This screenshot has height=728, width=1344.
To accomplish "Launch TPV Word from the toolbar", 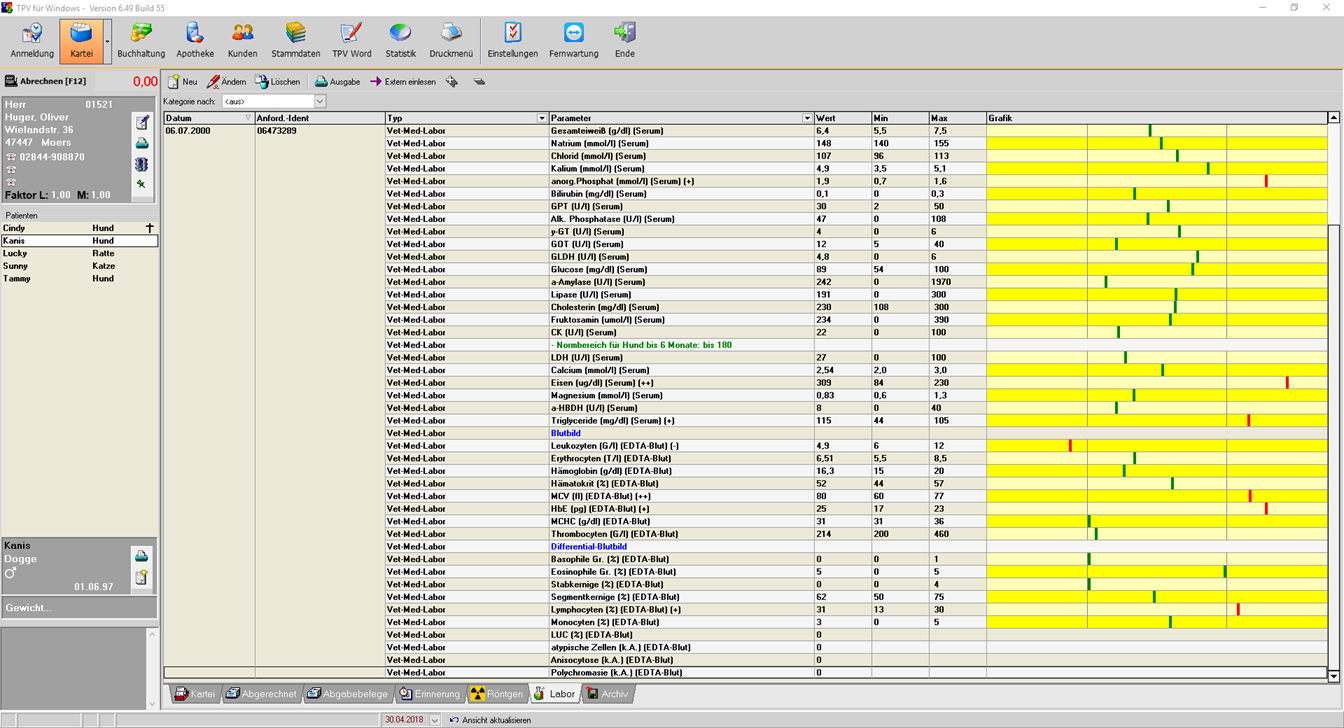I will (x=351, y=40).
